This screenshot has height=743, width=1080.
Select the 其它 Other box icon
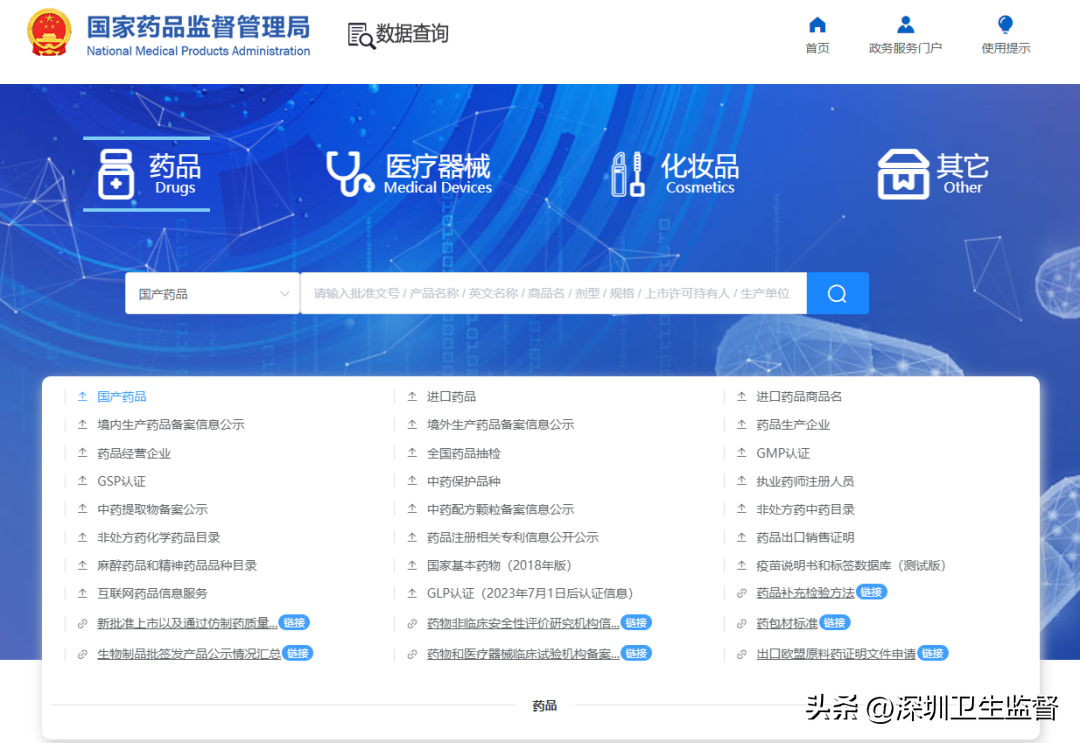click(x=903, y=174)
